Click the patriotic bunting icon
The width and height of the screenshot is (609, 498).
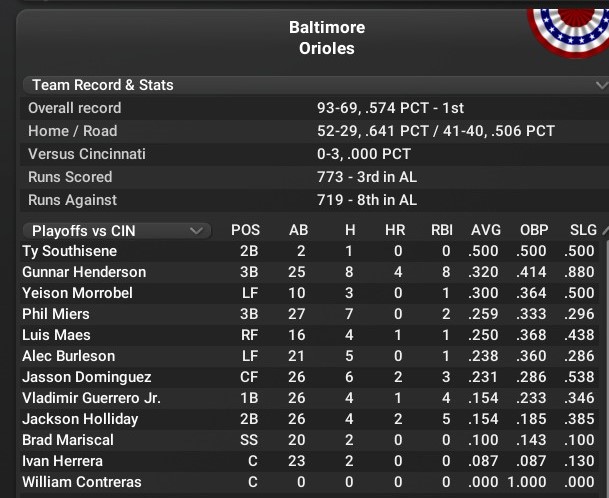(x=566, y=30)
